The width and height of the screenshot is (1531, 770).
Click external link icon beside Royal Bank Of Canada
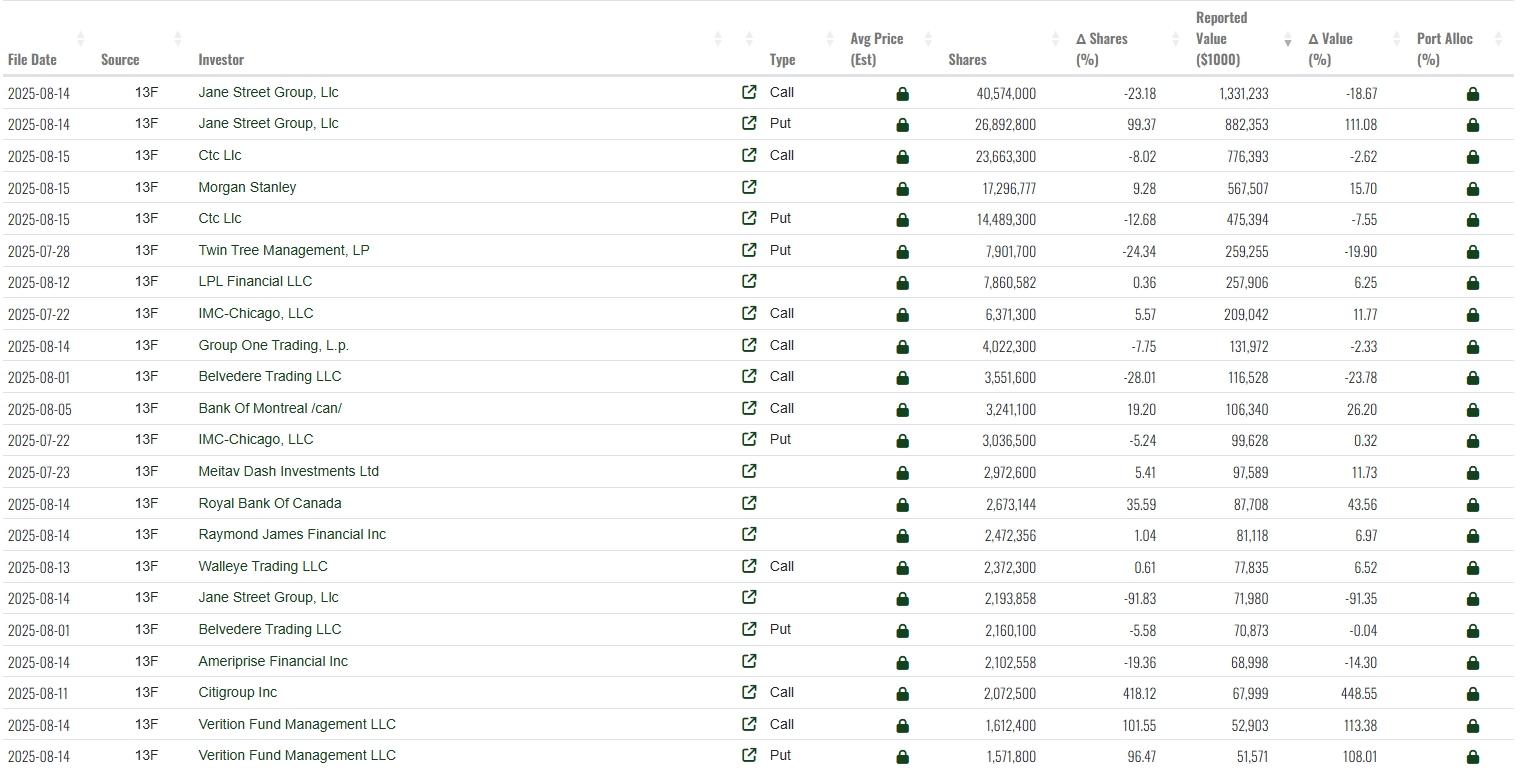coord(749,503)
